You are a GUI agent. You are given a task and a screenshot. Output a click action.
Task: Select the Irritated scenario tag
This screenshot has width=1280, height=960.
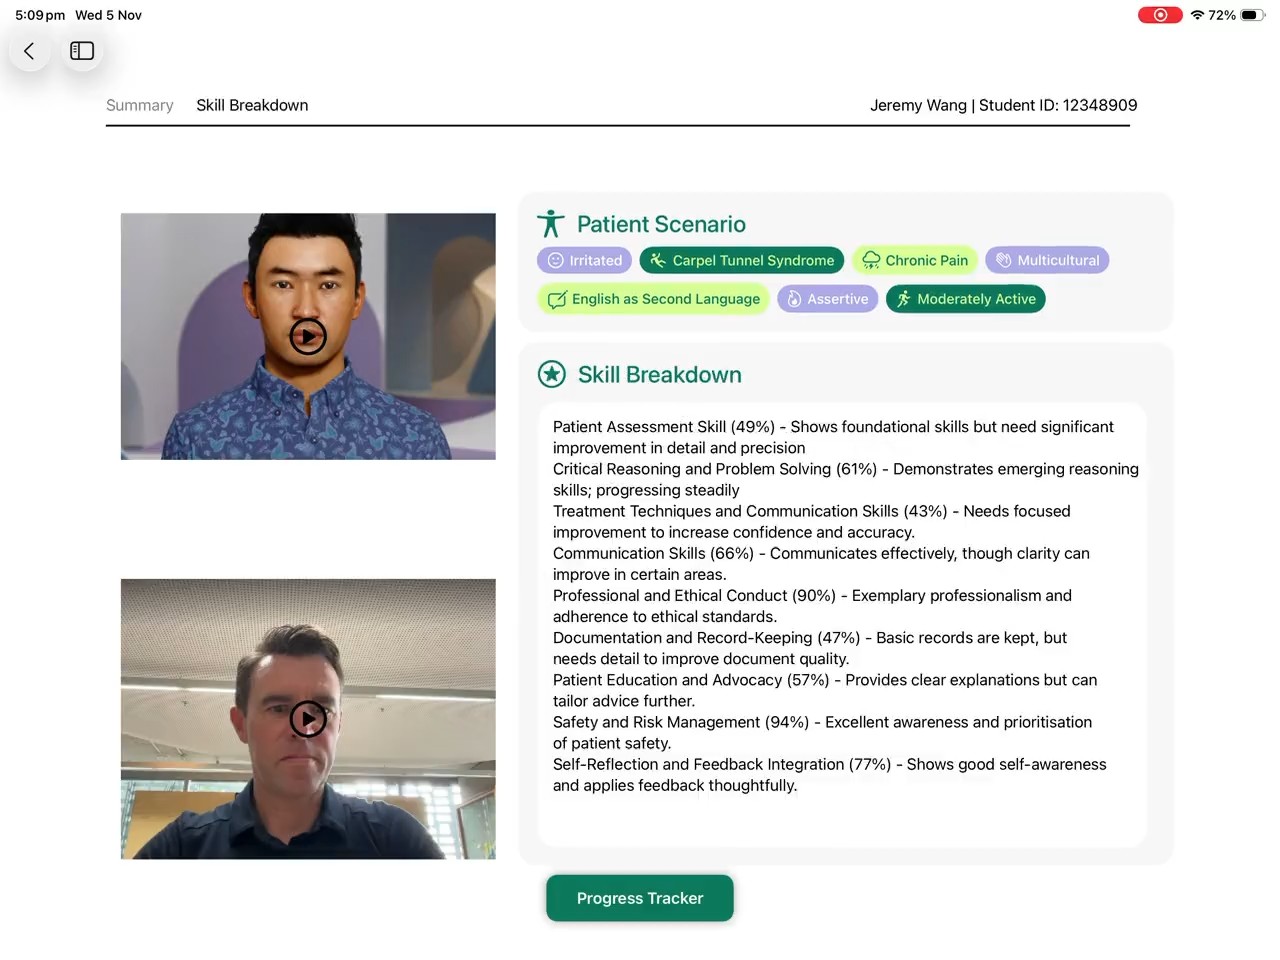(585, 260)
